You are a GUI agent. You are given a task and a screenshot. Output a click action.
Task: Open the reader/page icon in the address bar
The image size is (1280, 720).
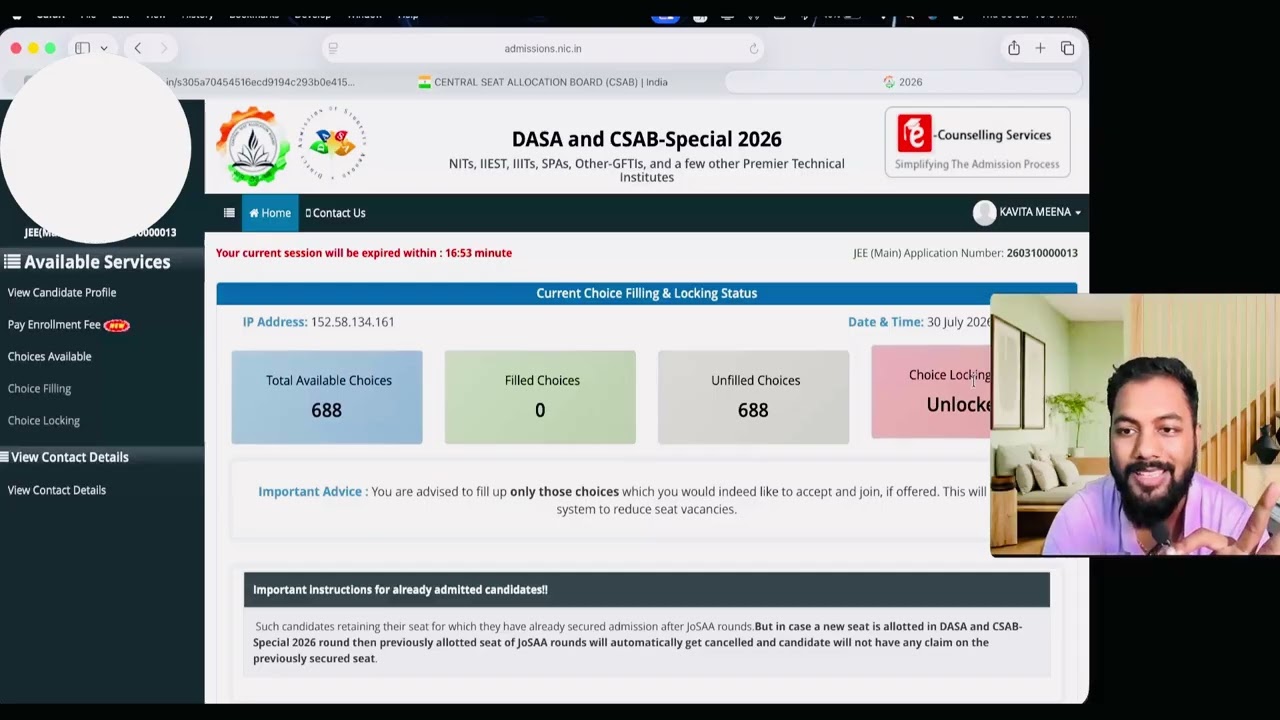tap(333, 48)
